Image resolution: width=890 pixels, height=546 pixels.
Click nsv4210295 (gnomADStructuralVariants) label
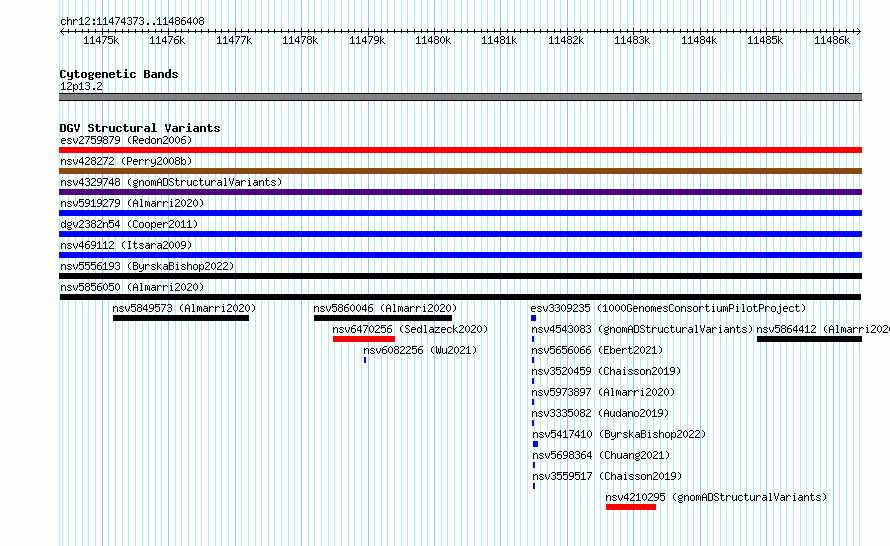point(716,497)
